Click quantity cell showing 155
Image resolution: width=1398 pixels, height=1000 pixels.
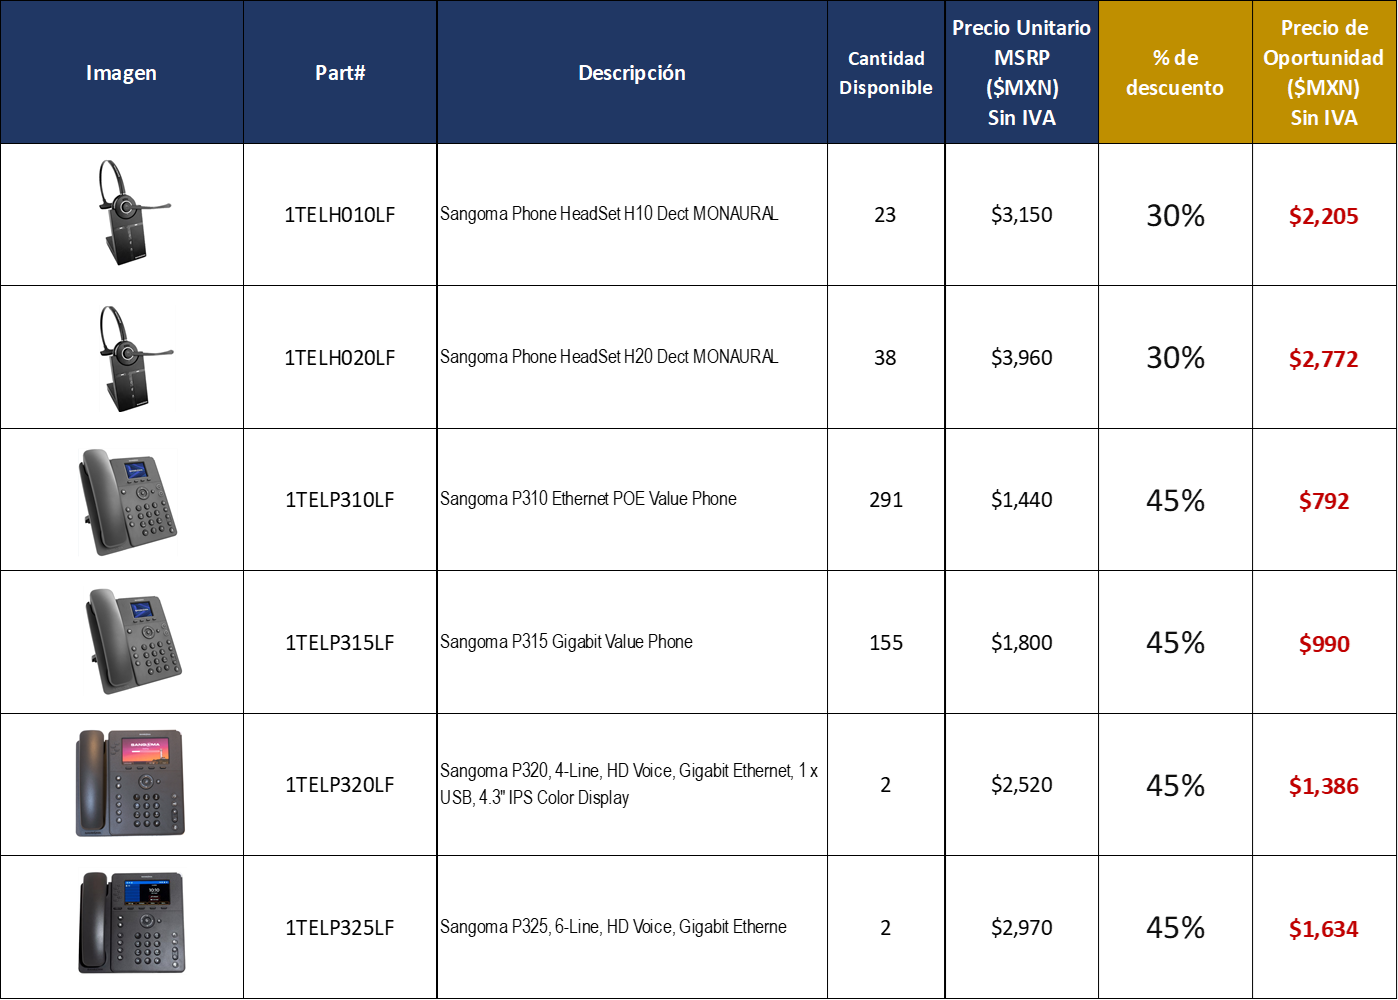886,643
